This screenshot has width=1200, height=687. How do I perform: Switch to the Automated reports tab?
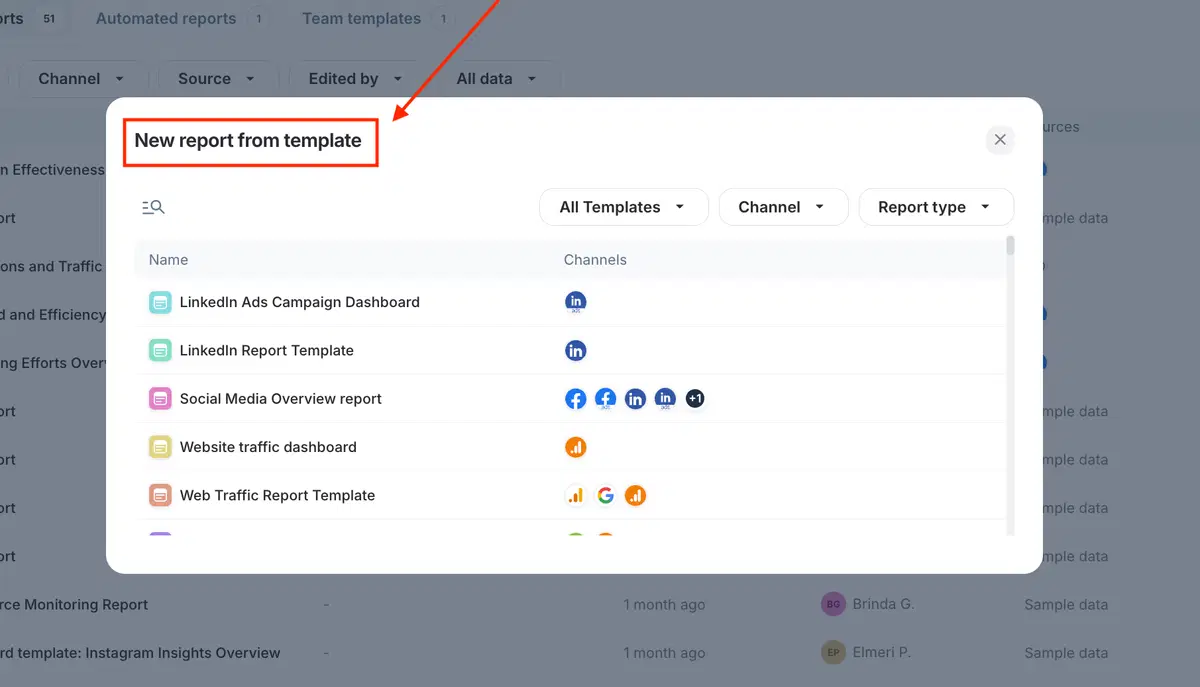point(165,18)
